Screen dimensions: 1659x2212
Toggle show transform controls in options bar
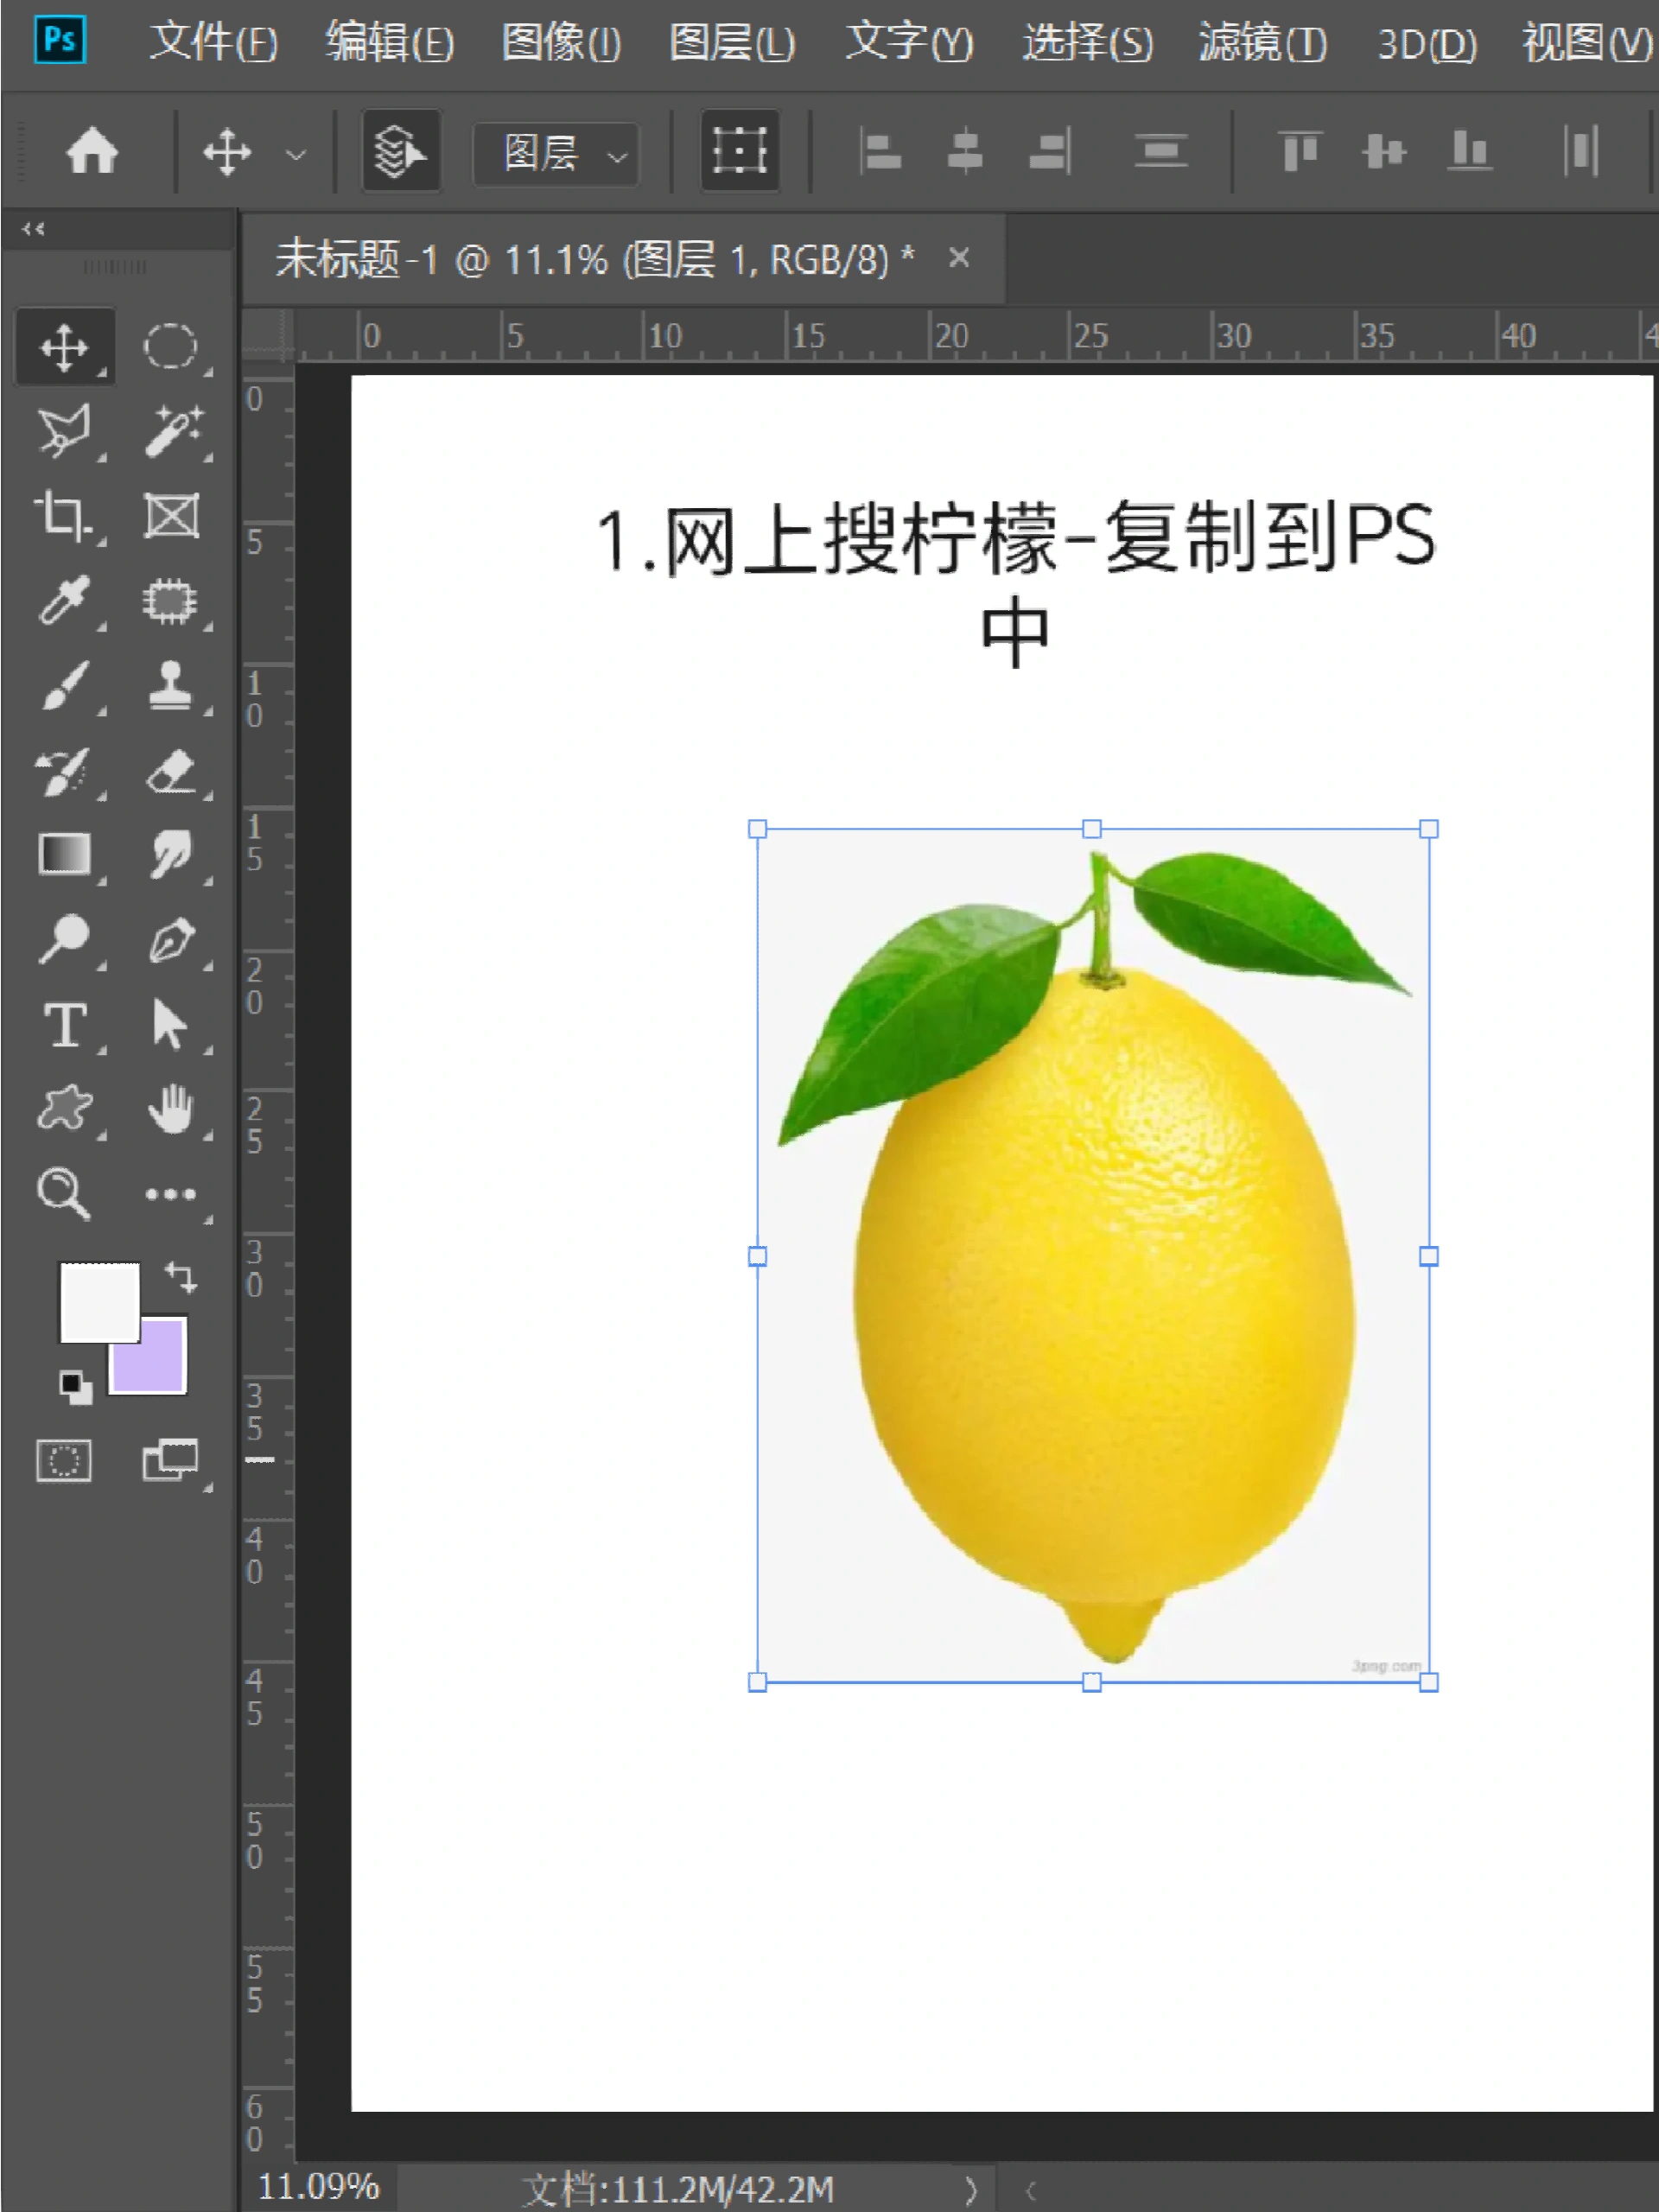point(740,152)
